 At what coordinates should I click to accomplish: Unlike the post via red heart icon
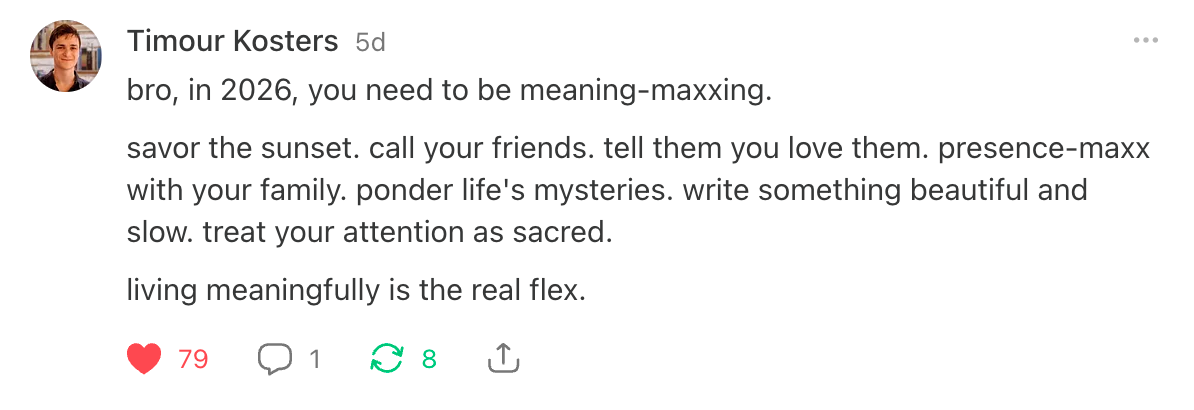(x=145, y=358)
